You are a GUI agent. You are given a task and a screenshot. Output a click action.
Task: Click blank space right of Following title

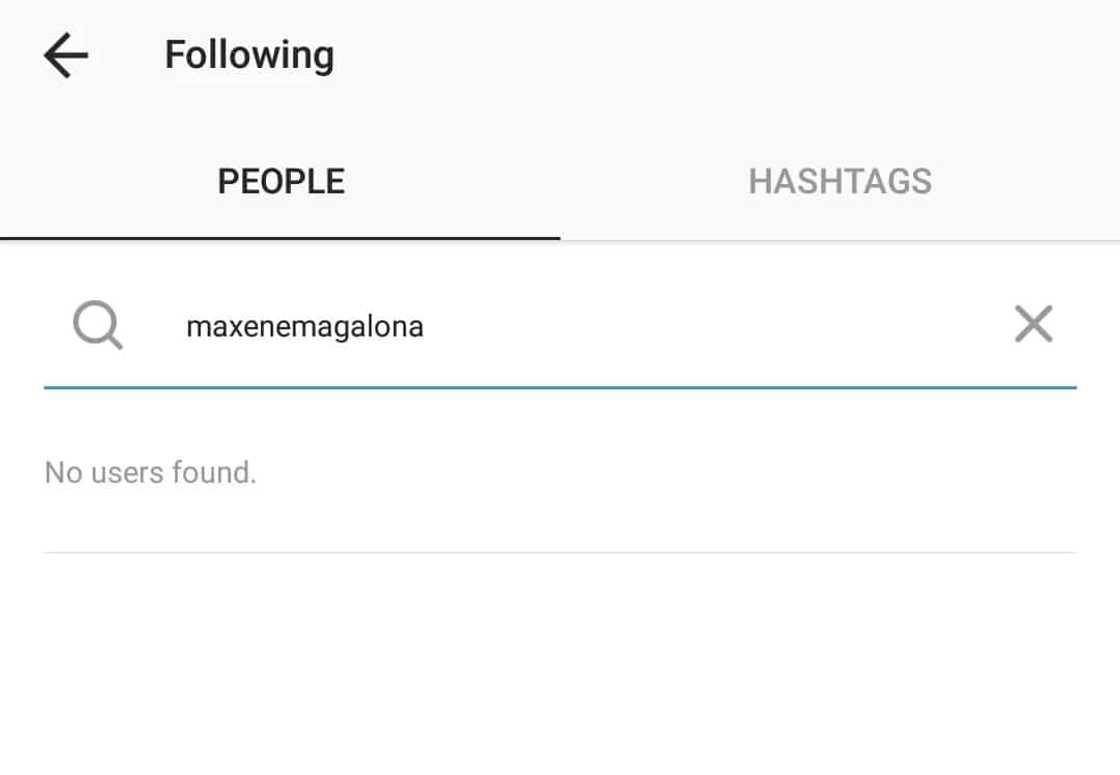point(700,55)
